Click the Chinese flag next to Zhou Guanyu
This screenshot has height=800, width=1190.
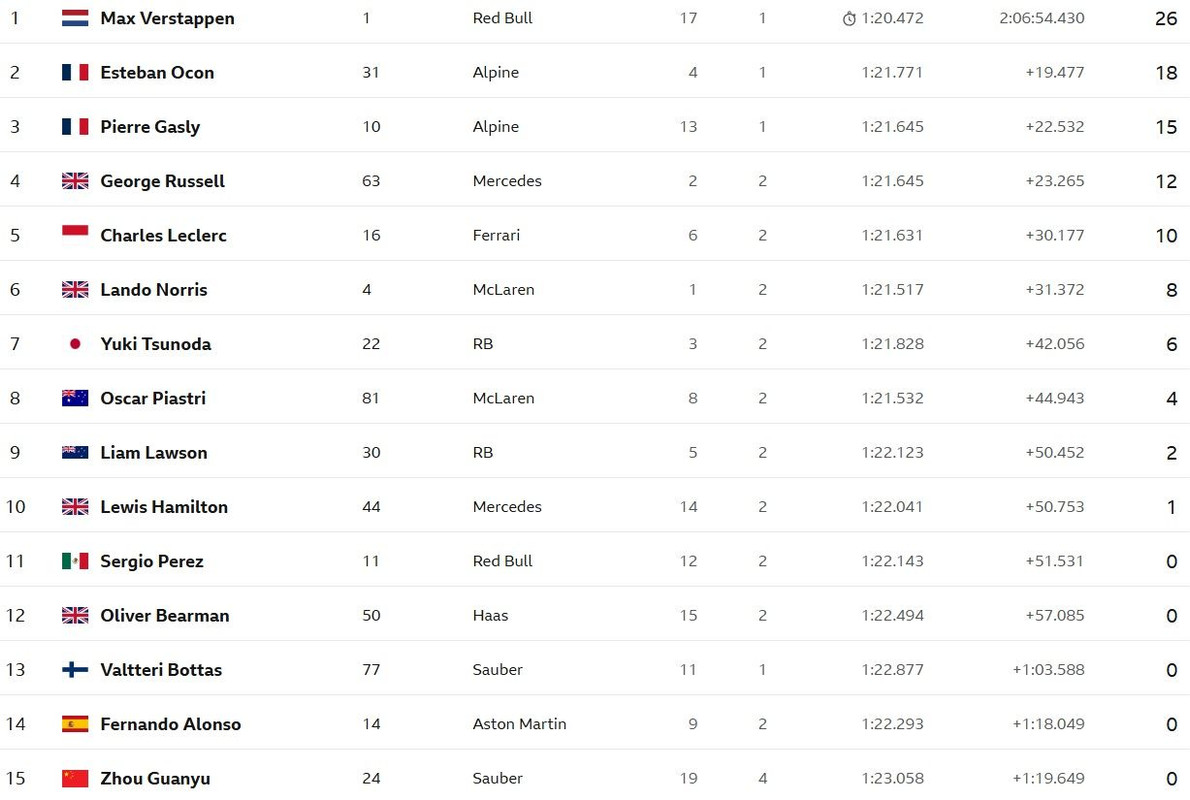click(x=75, y=778)
